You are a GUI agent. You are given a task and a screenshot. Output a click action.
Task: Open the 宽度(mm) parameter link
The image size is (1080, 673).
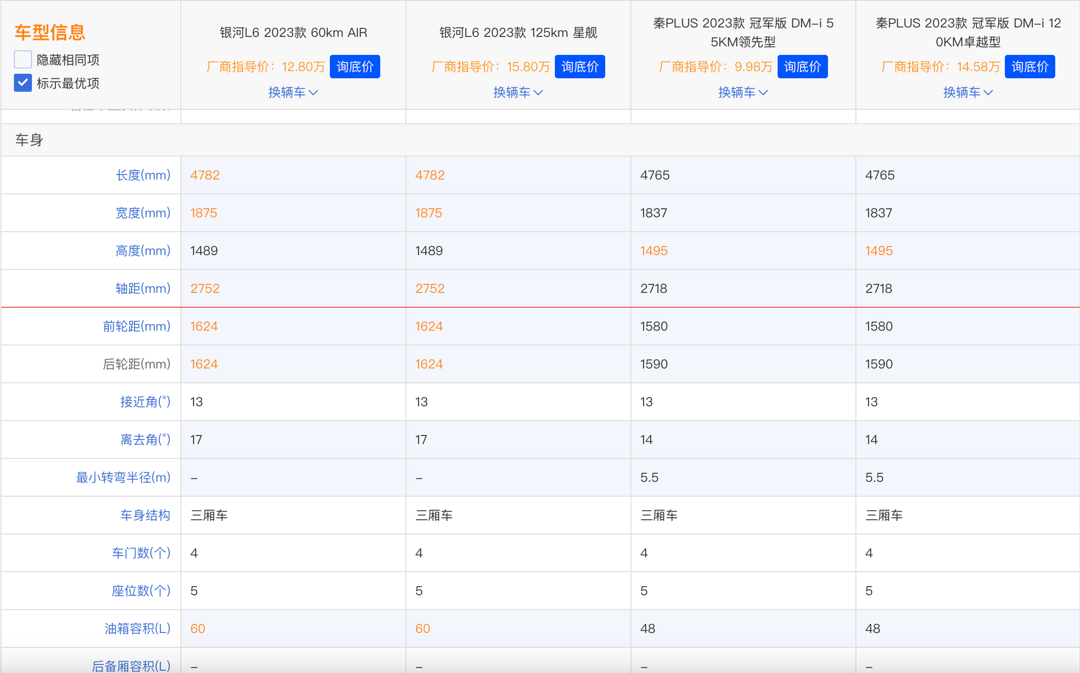click(143, 213)
